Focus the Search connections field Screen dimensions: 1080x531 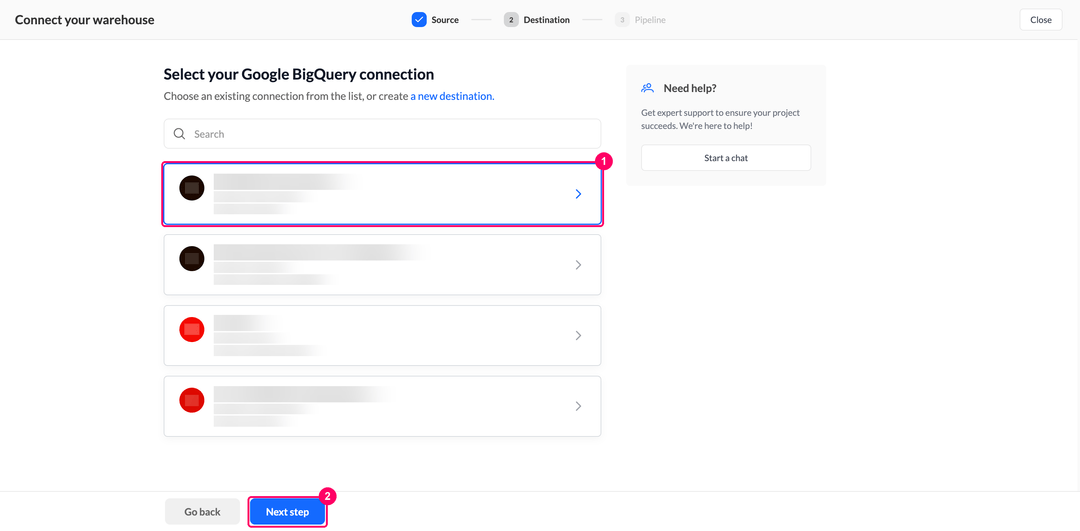tap(382, 134)
